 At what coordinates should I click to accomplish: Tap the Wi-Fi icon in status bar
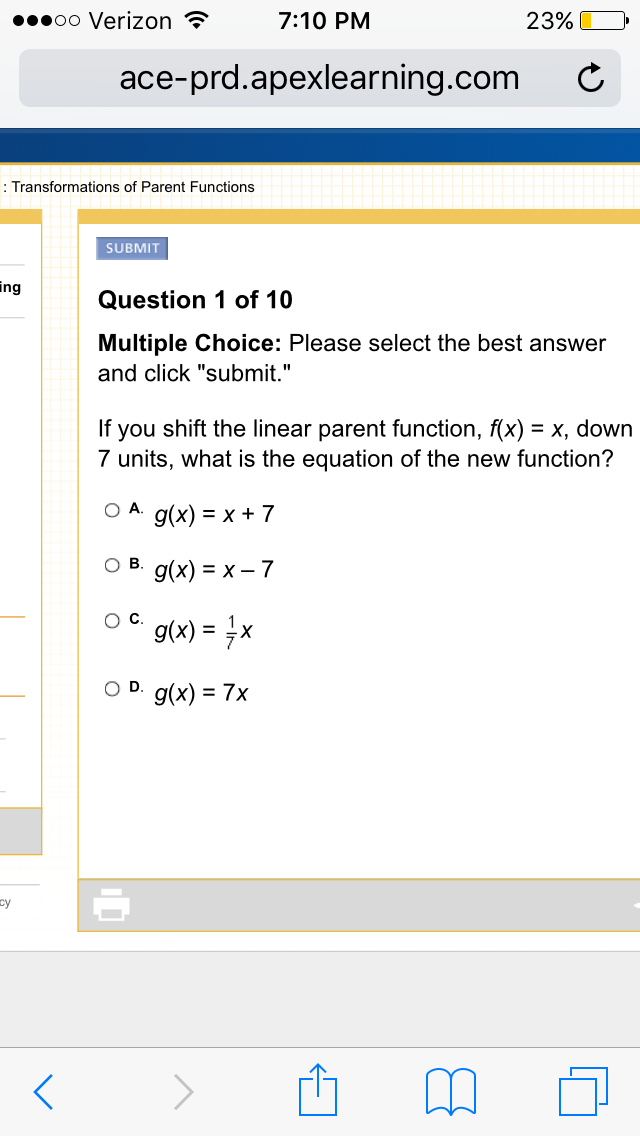pyautogui.click(x=194, y=21)
